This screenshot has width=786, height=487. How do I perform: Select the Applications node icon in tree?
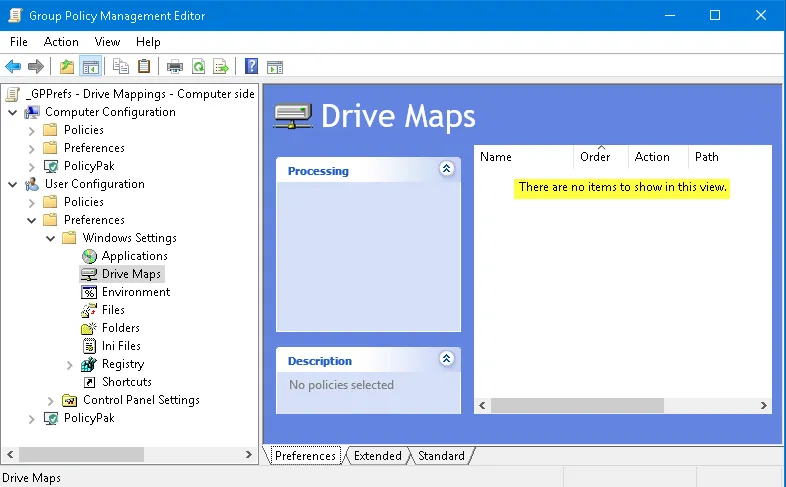90,256
